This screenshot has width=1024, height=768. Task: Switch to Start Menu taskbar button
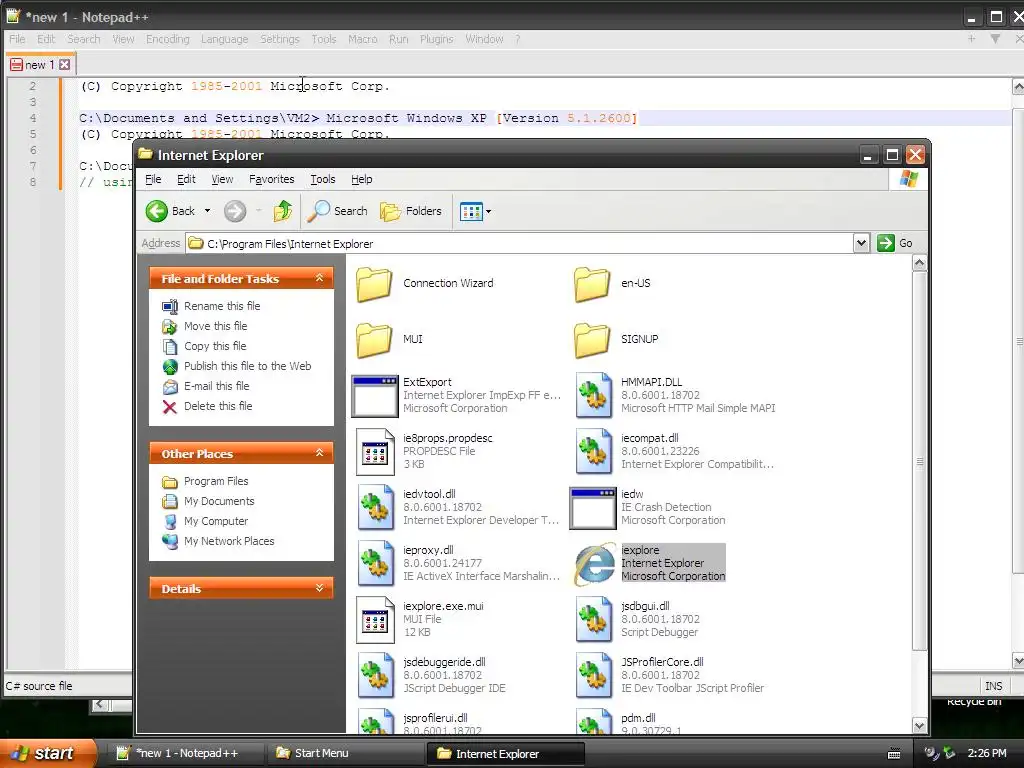(346, 754)
